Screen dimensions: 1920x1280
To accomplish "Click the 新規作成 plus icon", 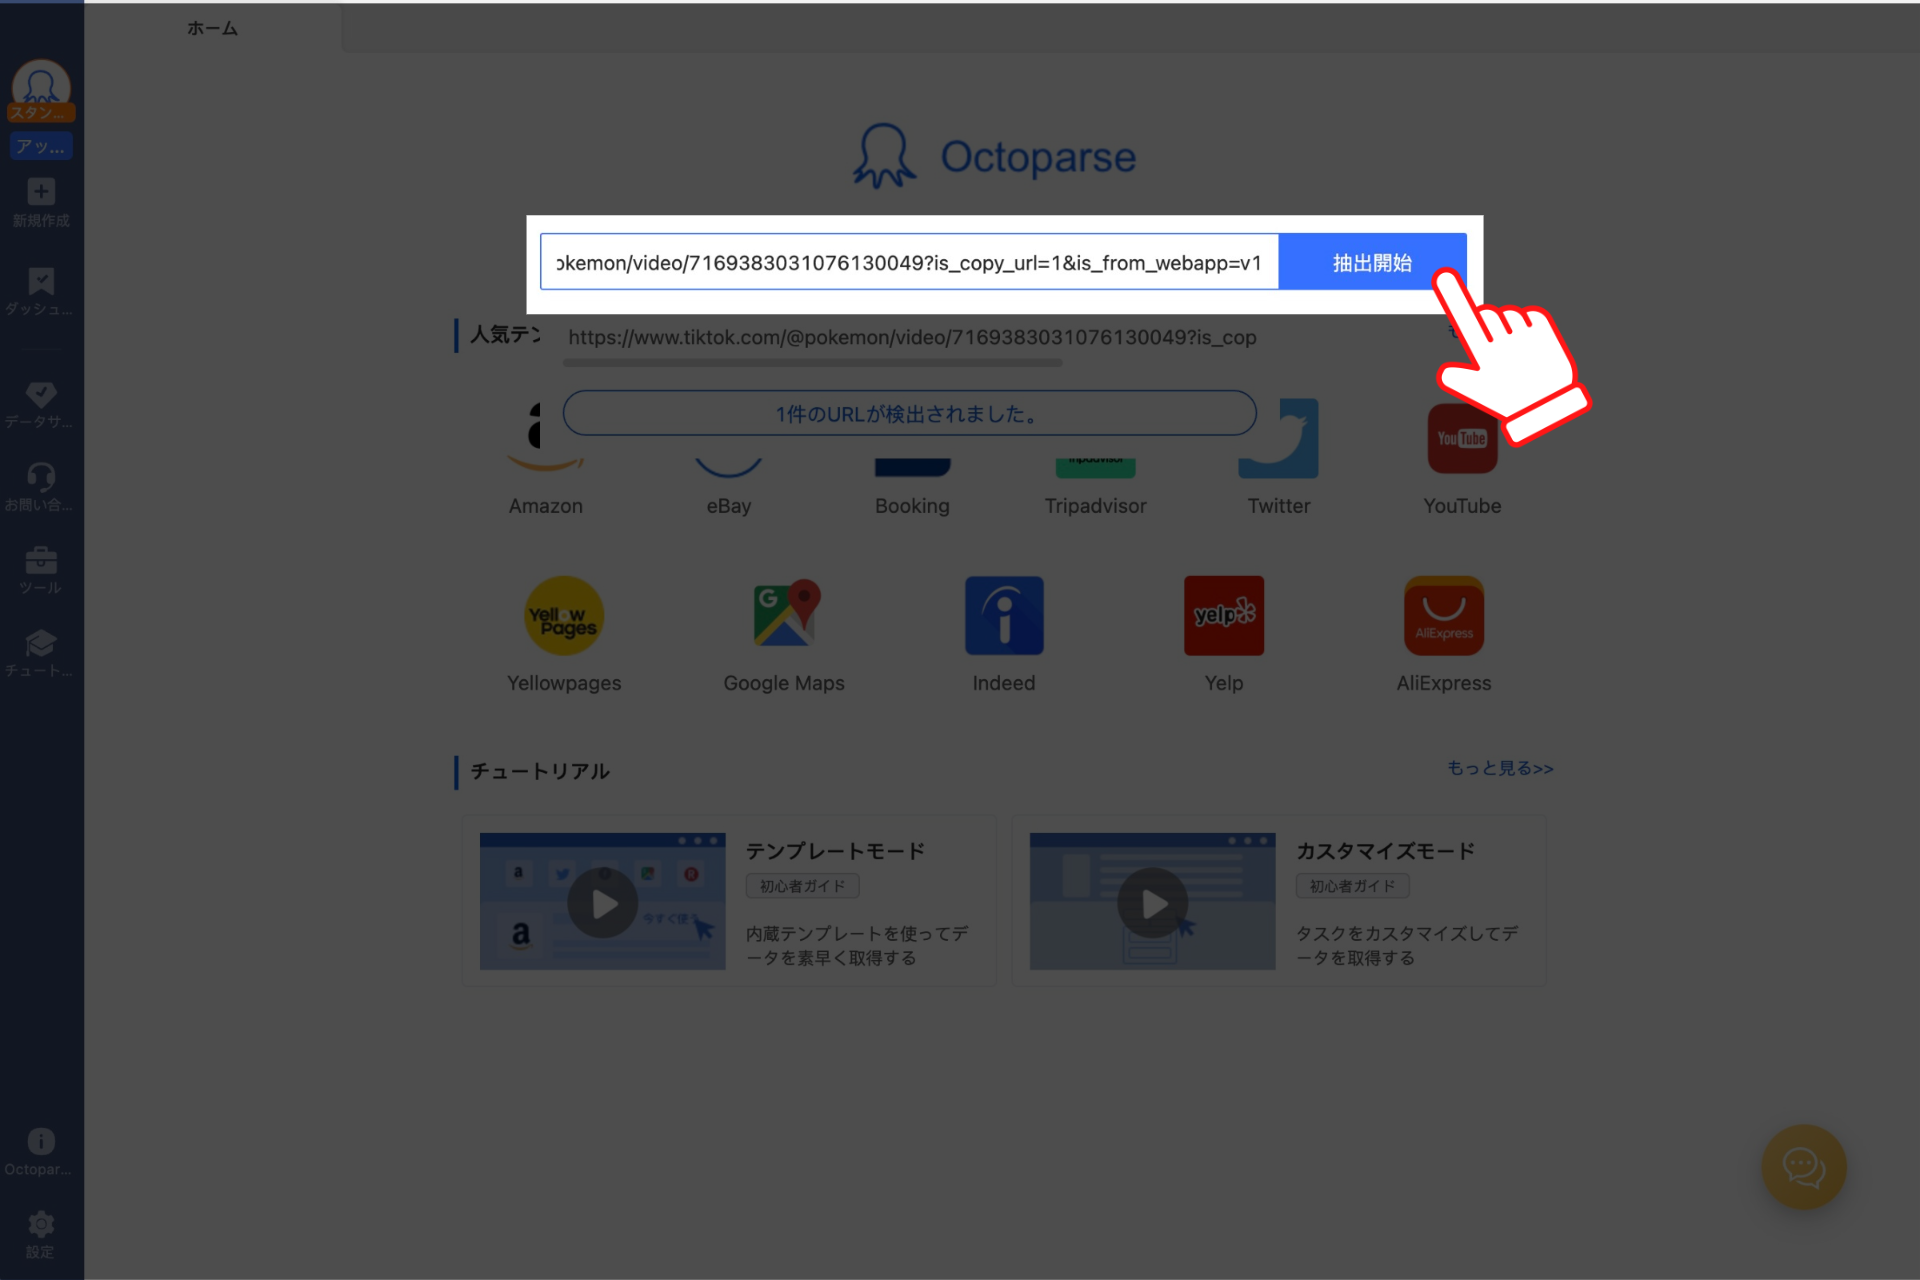I will (x=41, y=192).
